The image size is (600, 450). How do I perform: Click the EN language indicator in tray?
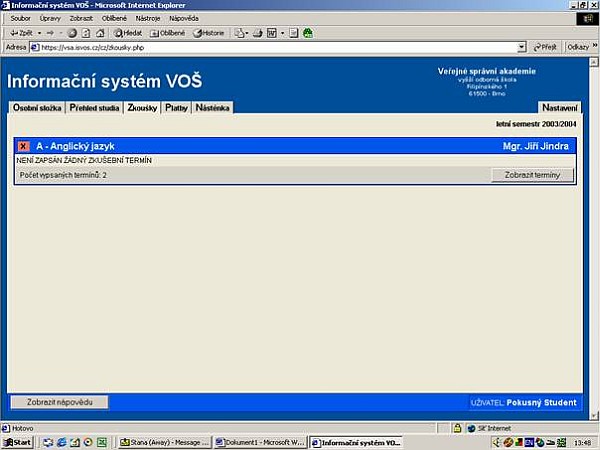tap(529, 442)
